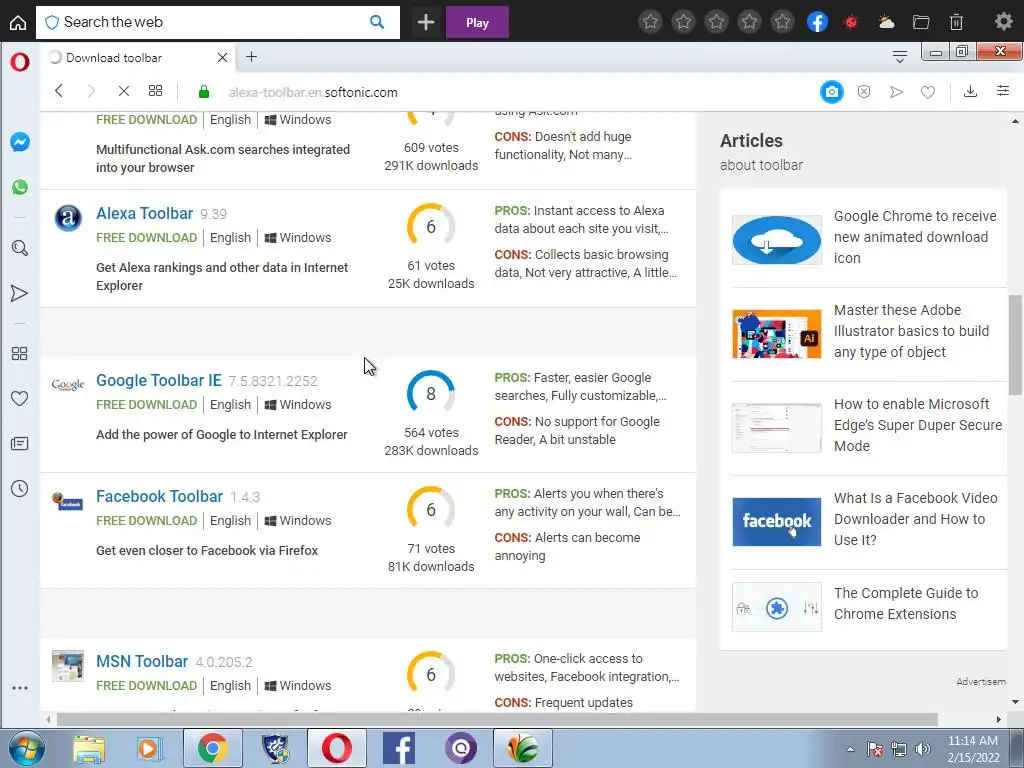The image size is (1024, 768).
Task: Go to home in top toolbar
Action: point(18,22)
